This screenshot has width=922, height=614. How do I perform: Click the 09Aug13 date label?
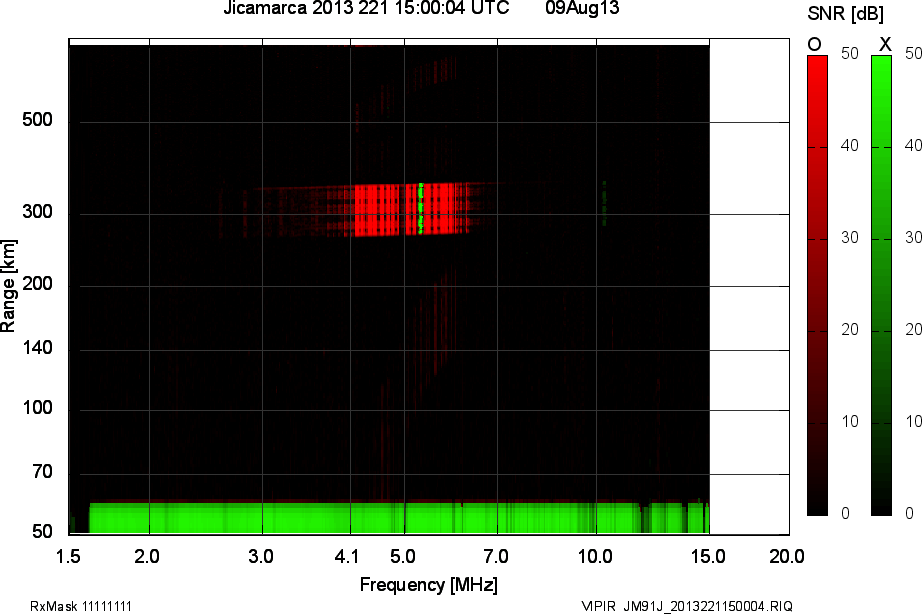(x=579, y=8)
